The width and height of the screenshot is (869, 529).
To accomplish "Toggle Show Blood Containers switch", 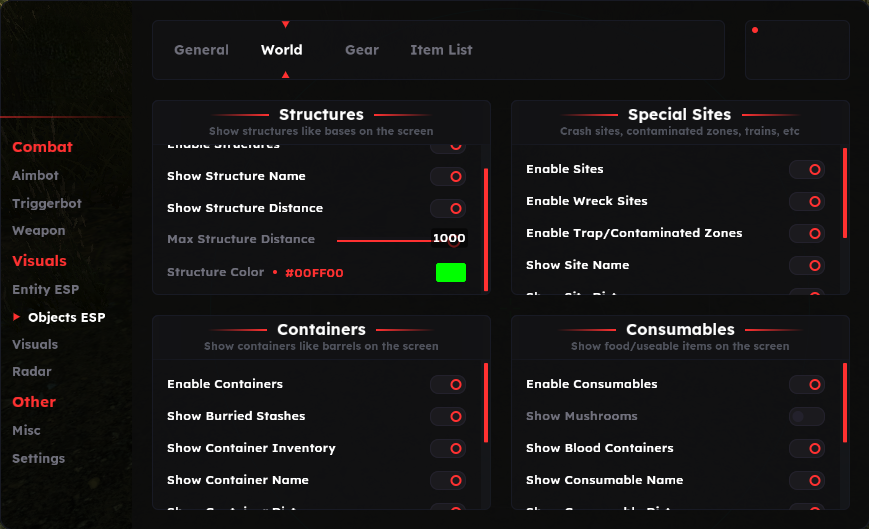I will tap(807, 448).
